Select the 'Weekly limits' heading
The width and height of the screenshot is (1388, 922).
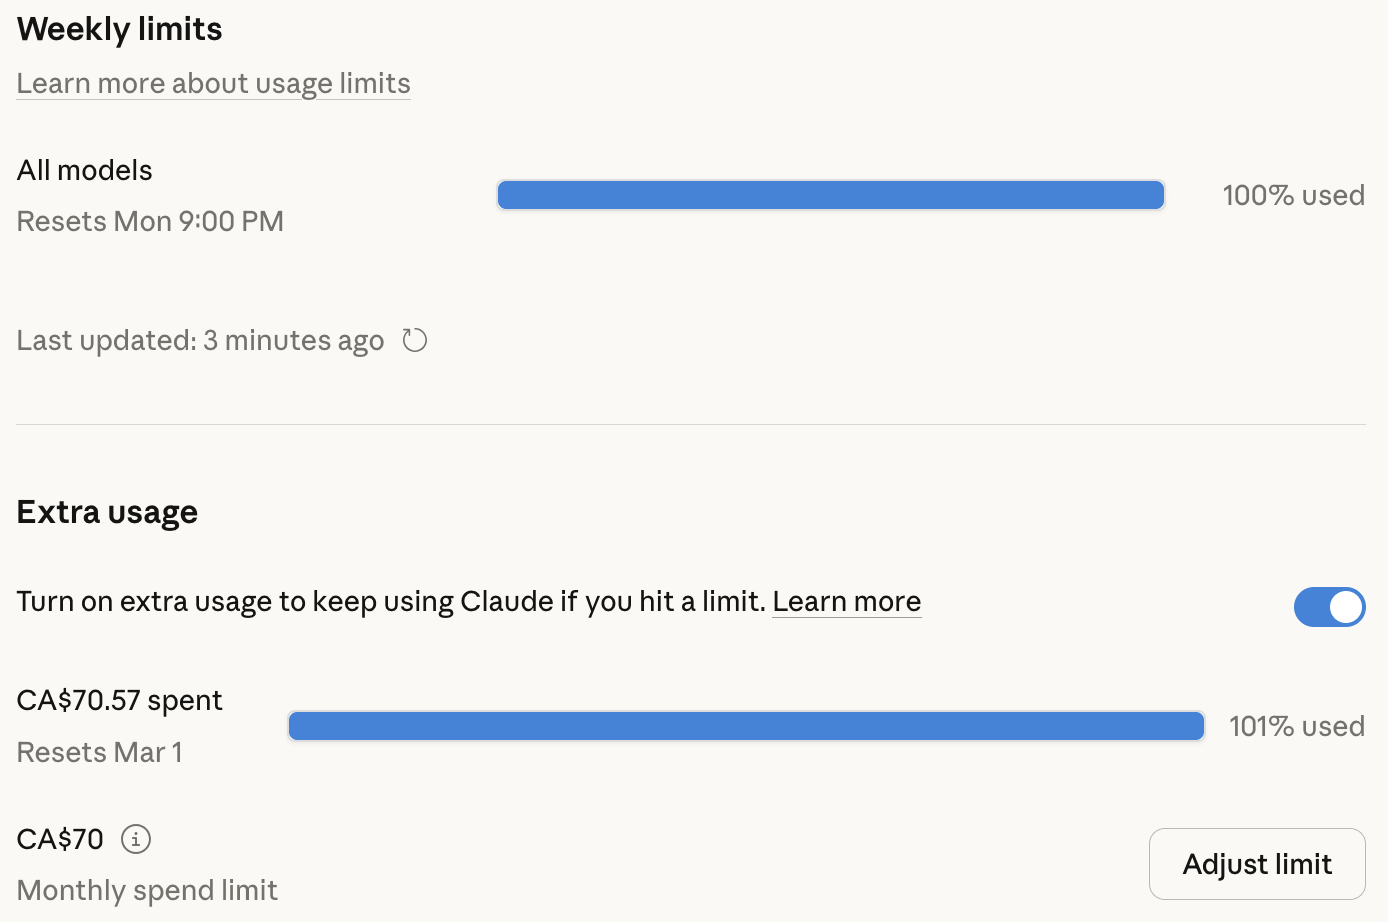[x=118, y=29]
